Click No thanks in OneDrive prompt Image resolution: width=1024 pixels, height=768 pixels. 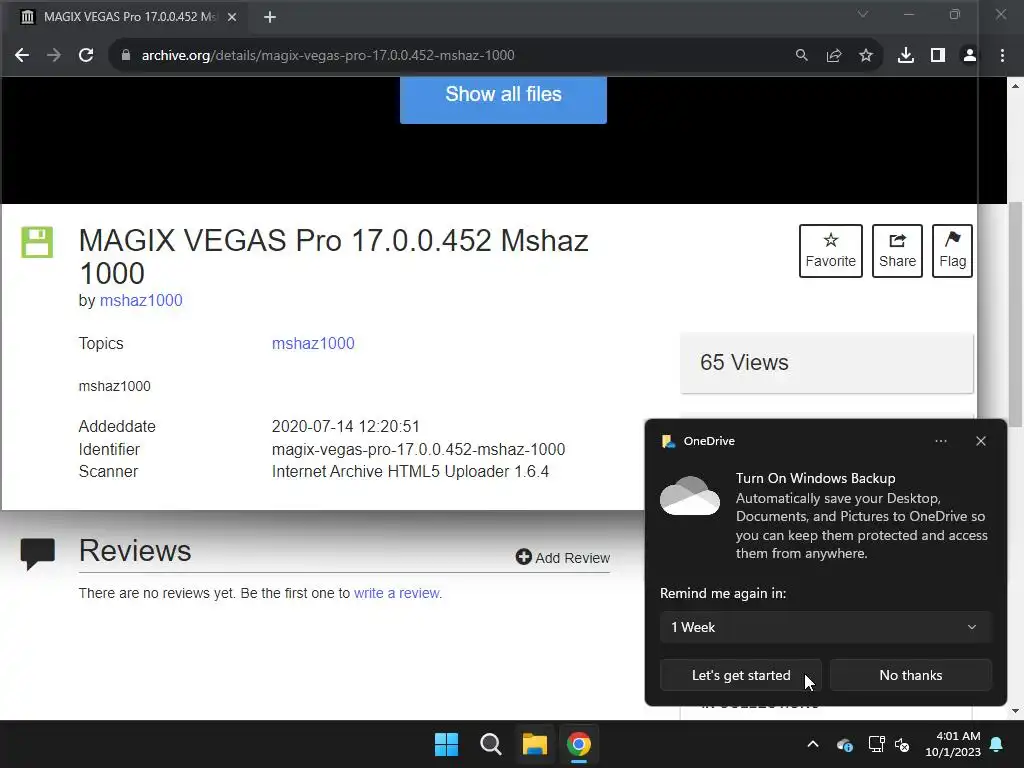(x=910, y=675)
